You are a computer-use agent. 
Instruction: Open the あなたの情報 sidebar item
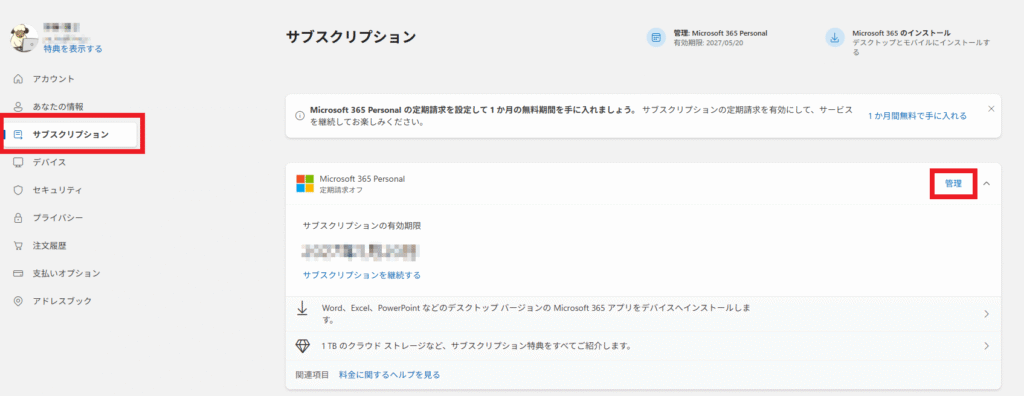58,107
